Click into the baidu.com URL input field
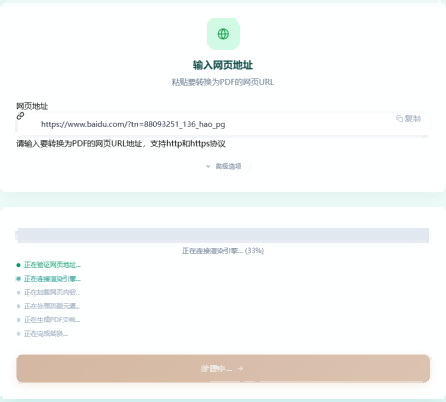 [222, 124]
